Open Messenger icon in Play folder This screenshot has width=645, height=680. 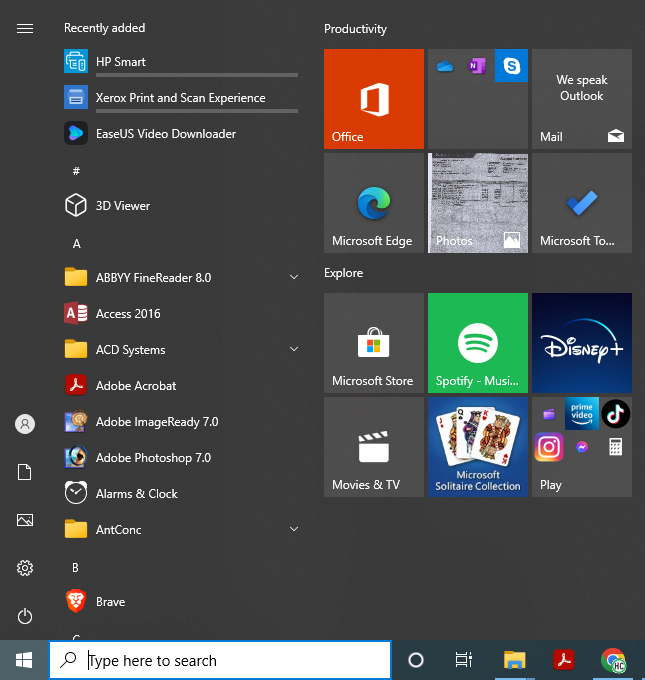[x=582, y=447]
